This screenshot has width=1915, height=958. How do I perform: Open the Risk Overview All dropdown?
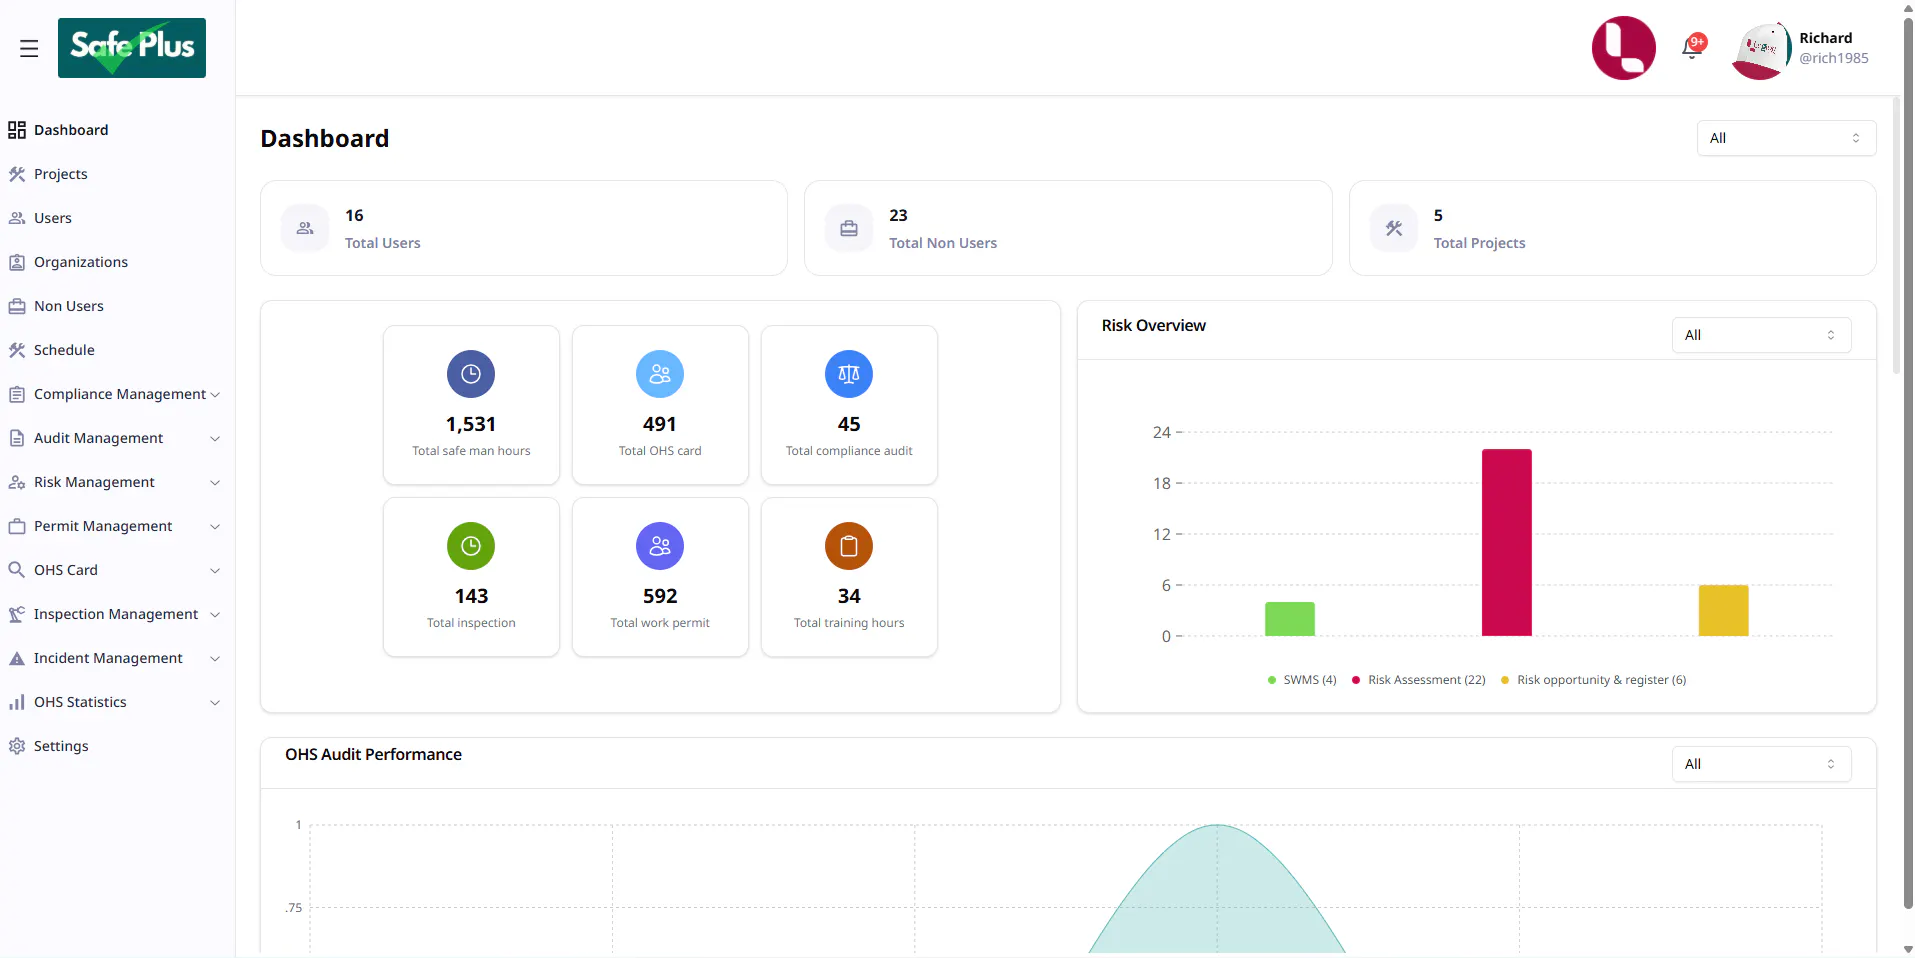pyautogui.click(x=1761, y=335)
